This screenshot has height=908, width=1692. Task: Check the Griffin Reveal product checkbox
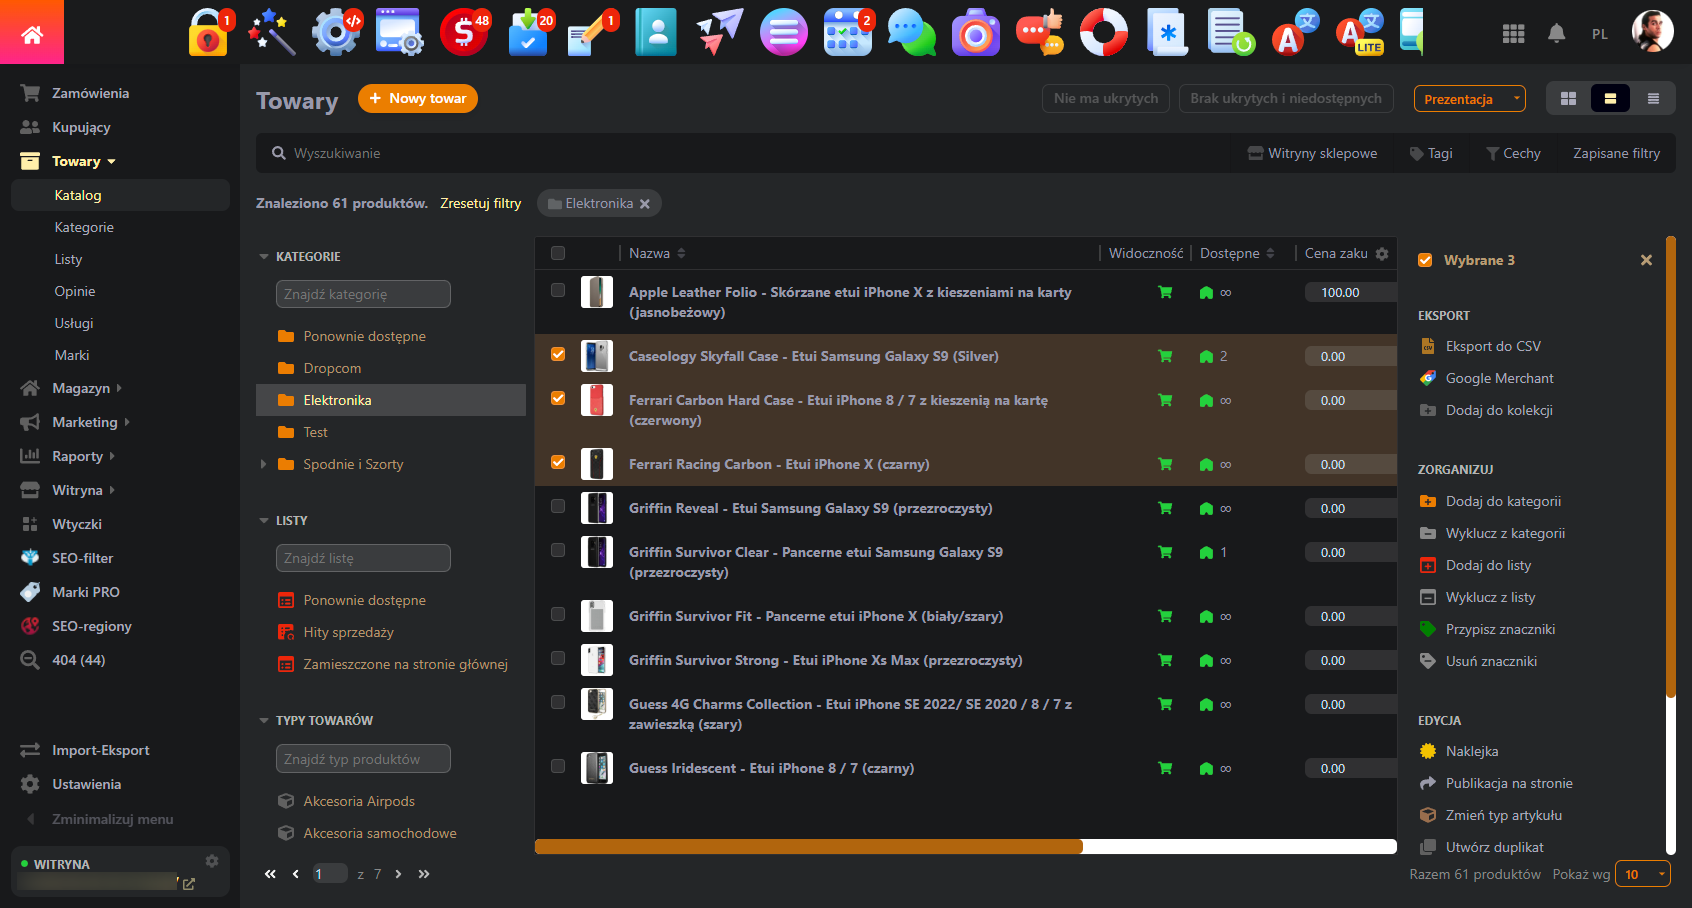558,507
